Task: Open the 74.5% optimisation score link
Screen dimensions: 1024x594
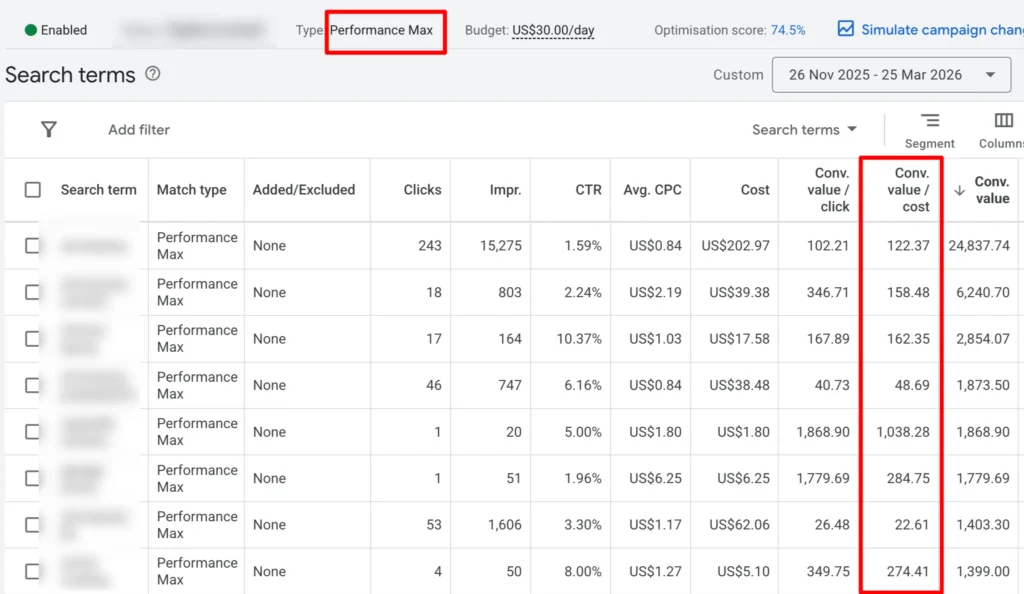Action: [788, 30]
